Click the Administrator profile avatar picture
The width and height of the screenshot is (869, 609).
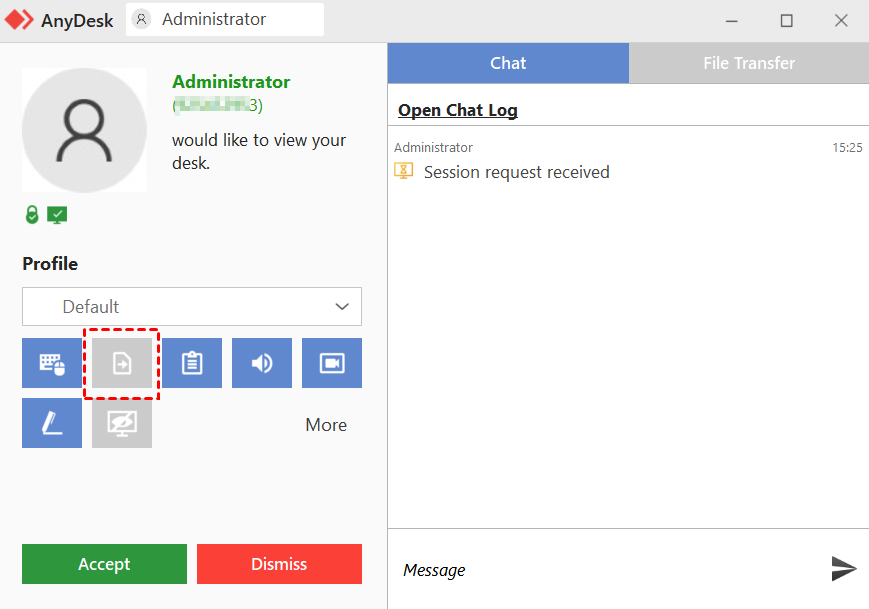84,130
